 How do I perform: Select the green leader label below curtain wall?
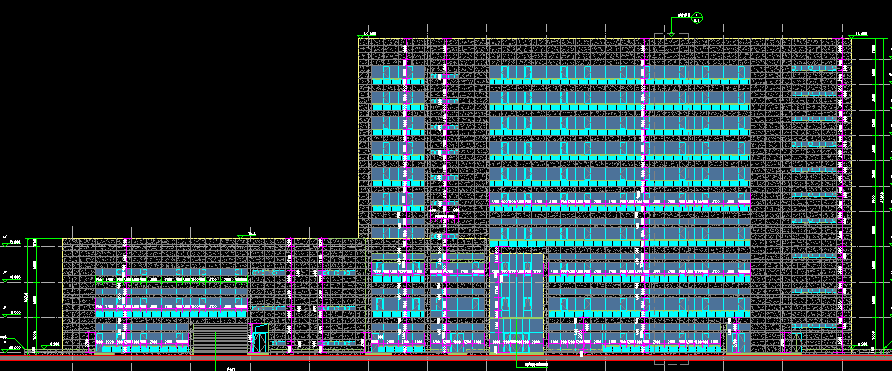coord(535,364)
